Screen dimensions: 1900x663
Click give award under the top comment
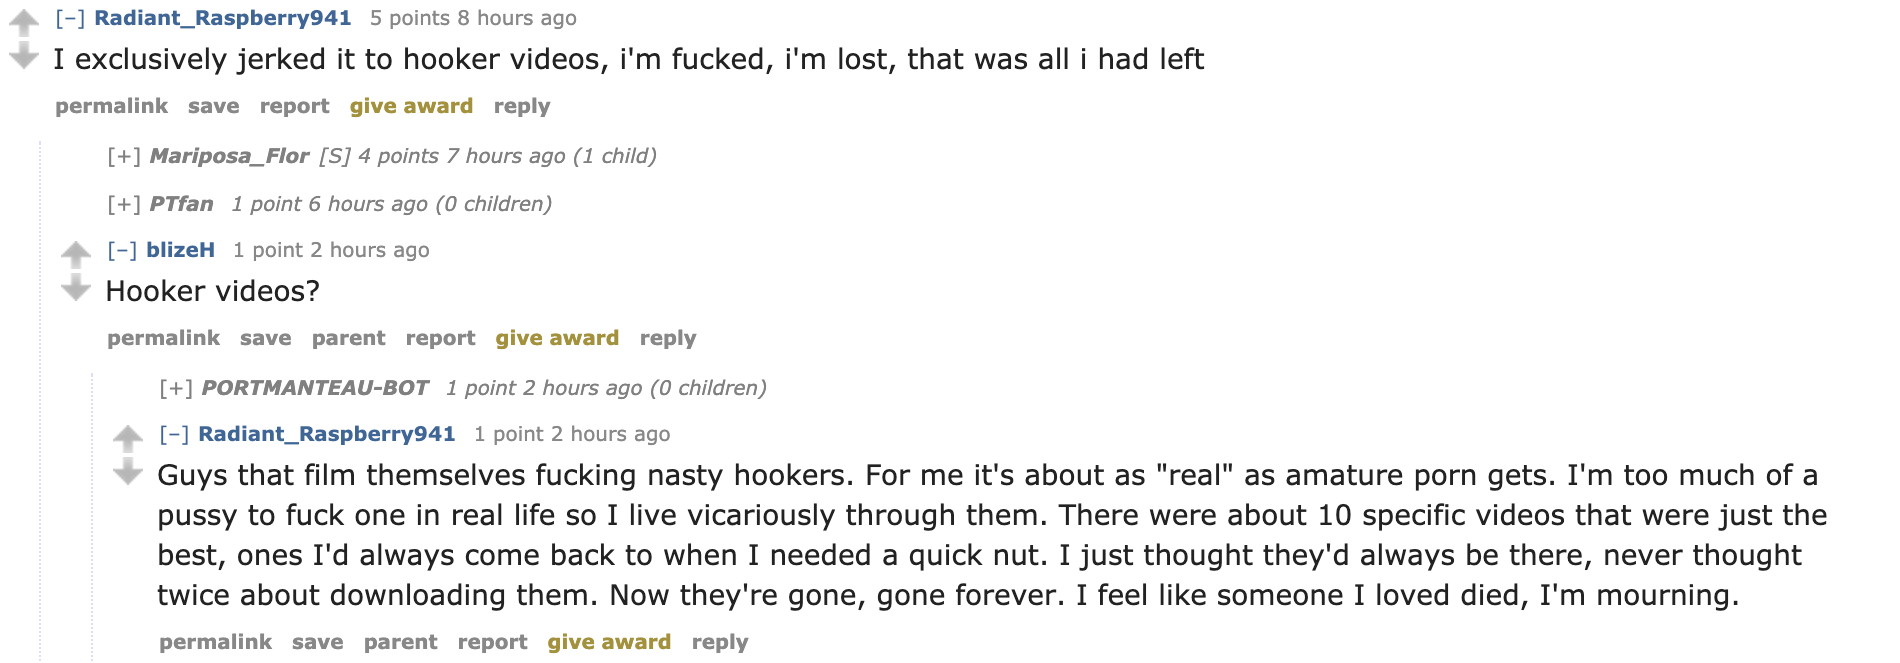click(x=411, y=106)
